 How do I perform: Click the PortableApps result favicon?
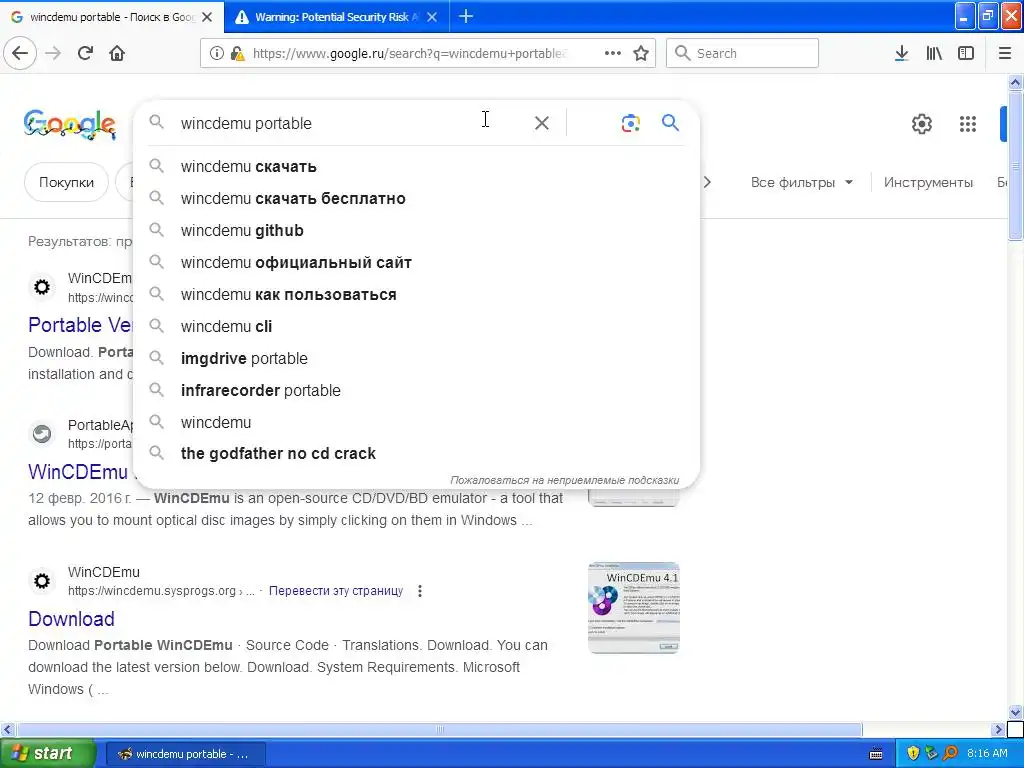click(x=42, y=434)
